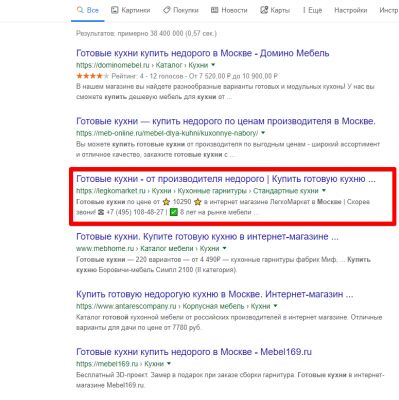Click 'Стандартные кухни' breadcrumb text

286,191
